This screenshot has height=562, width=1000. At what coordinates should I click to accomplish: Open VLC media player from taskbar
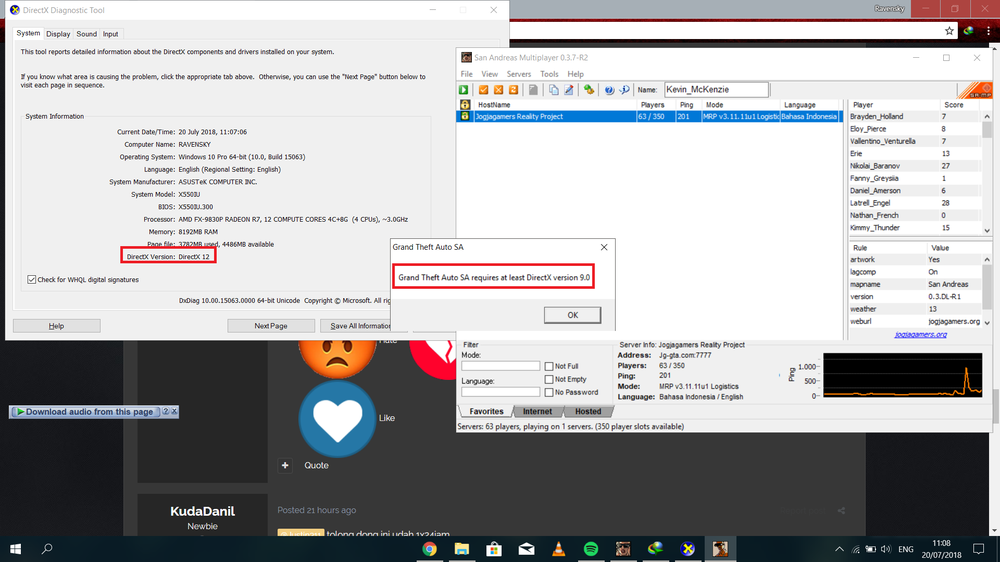(x=559, y=549)
